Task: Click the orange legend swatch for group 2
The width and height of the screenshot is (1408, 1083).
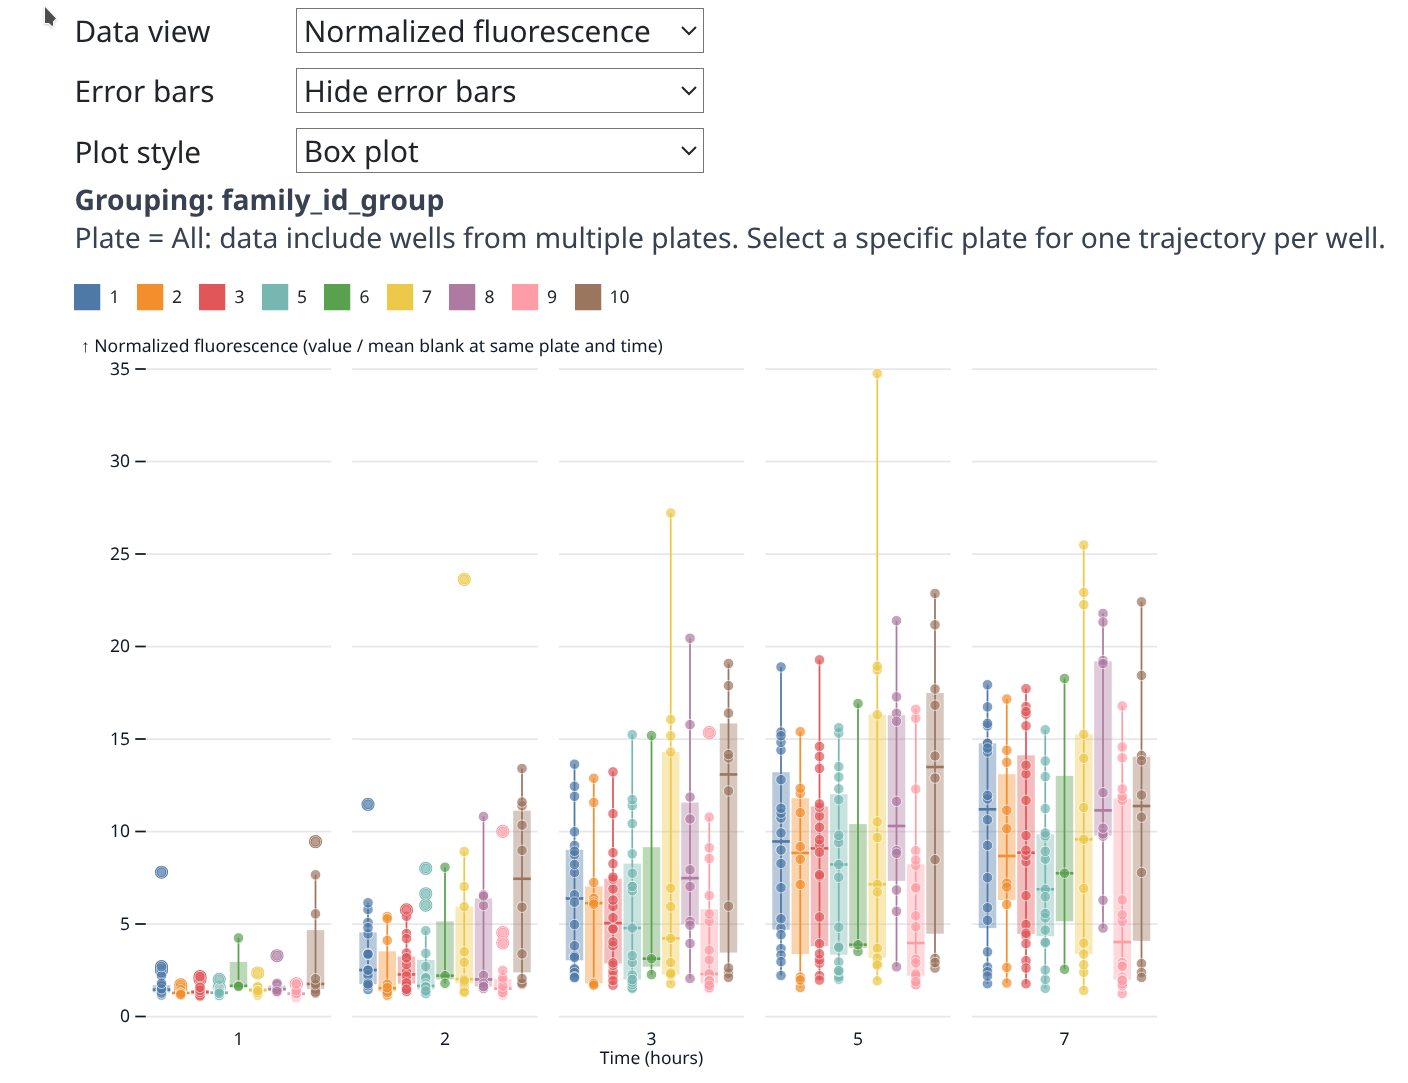Action: [x=150, y=297]
